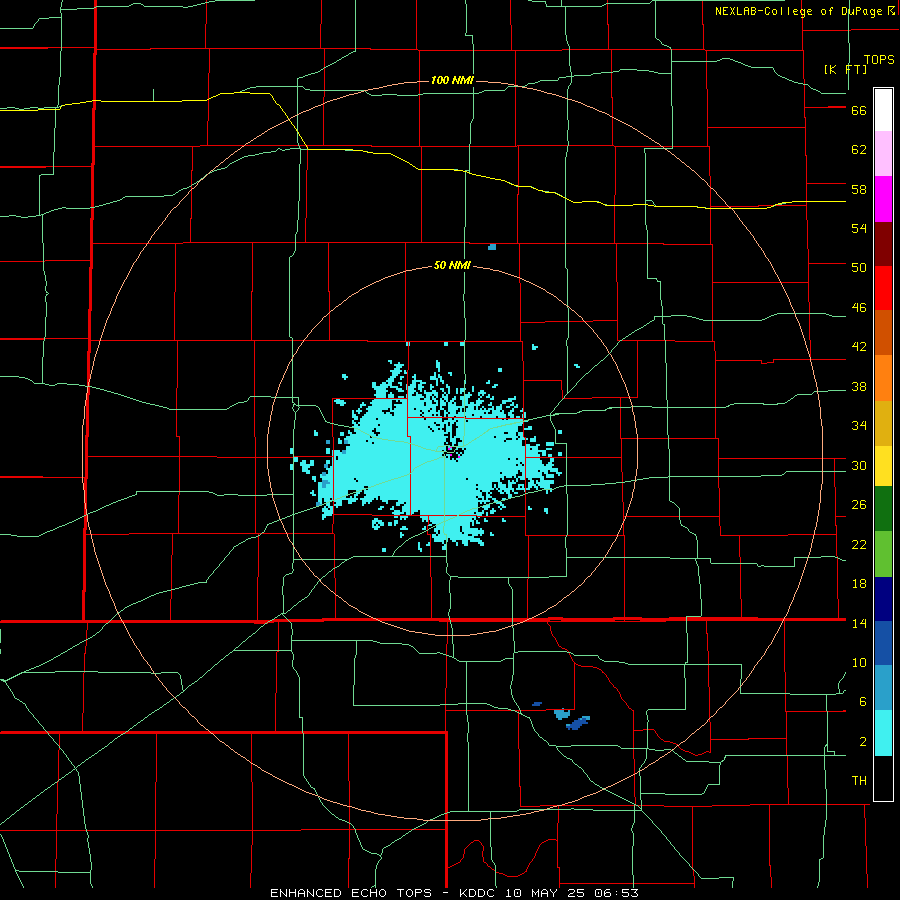
Task: Select the light green legend swatch
Action: coord(883,554)
